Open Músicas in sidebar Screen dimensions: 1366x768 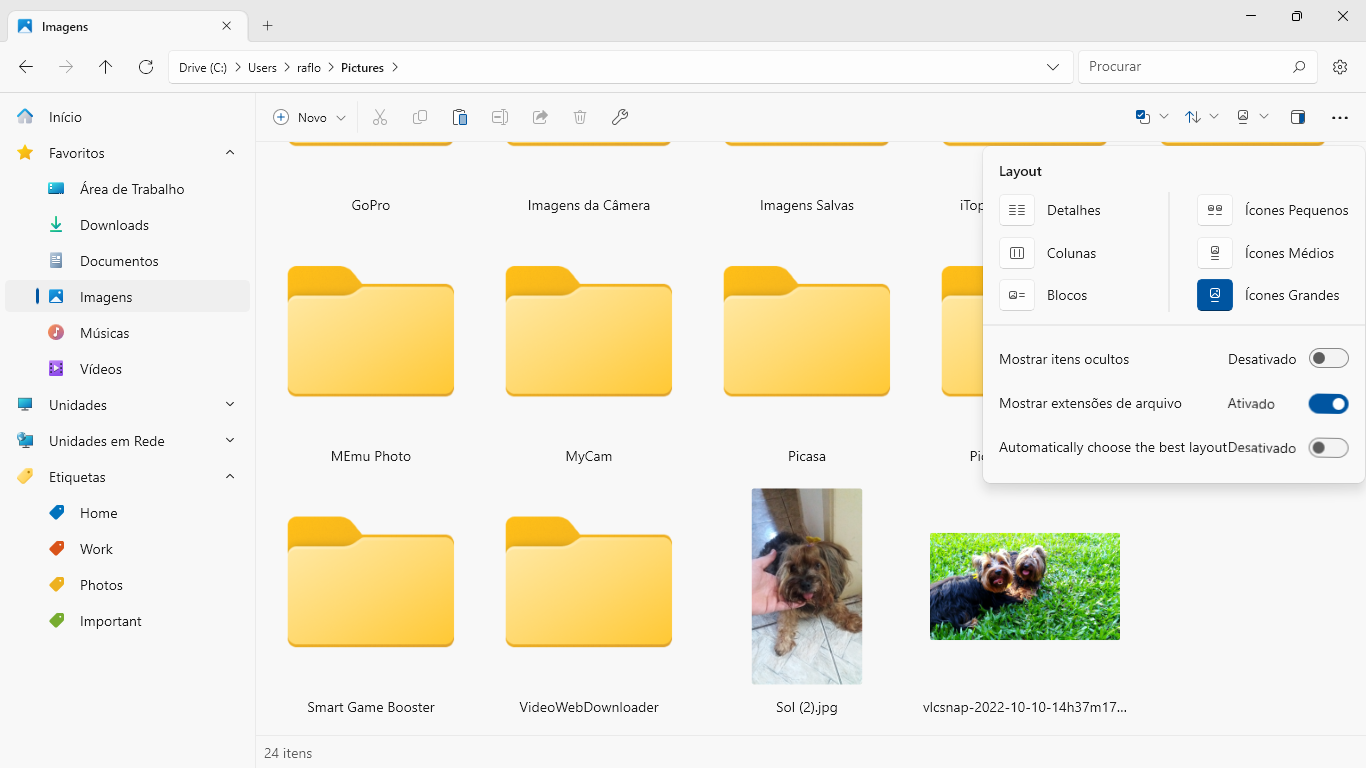[x=127, y=333]
